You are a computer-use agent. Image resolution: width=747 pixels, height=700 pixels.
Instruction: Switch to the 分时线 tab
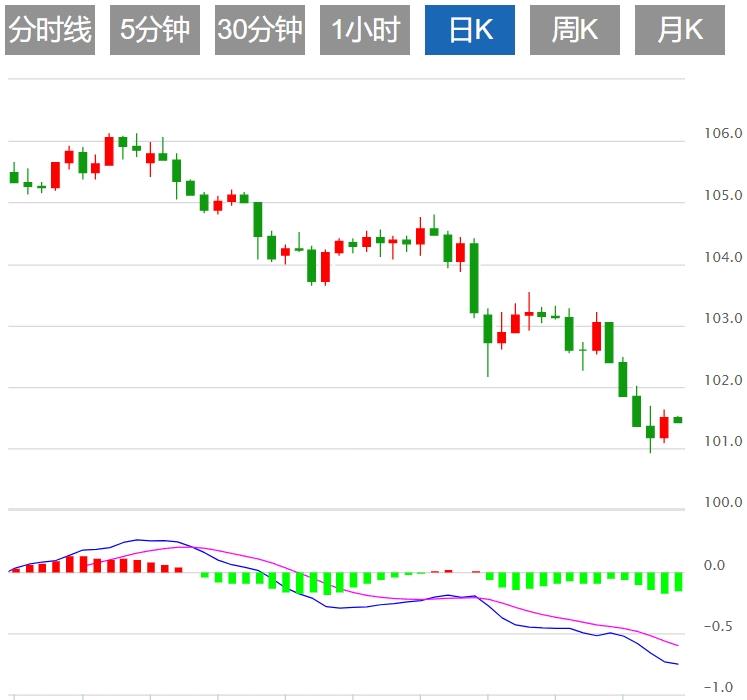(50, 30)
